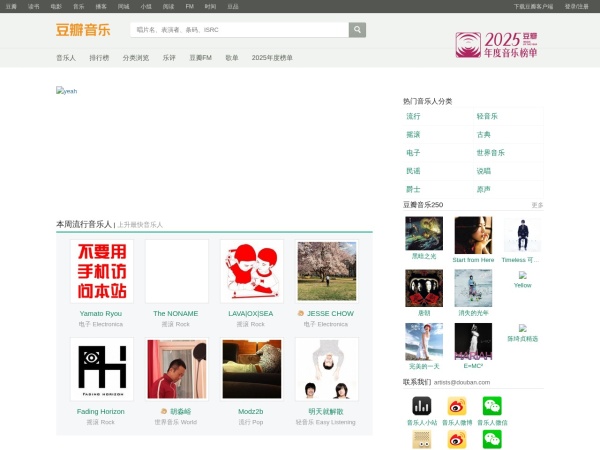Open the 2025 annual music chart banner
Screen dimensions: 600x450
[x=496, y=45]
